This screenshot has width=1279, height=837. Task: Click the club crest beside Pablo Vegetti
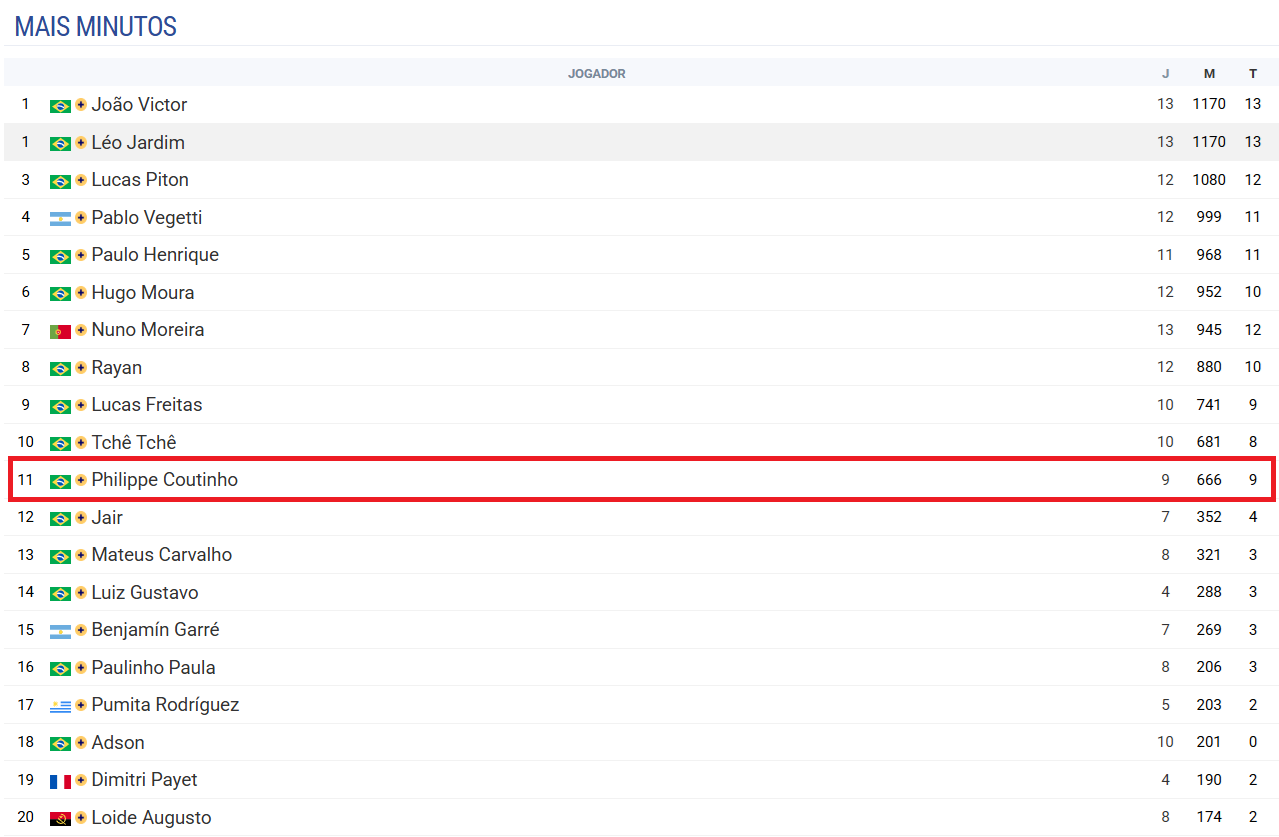[81, 218]
